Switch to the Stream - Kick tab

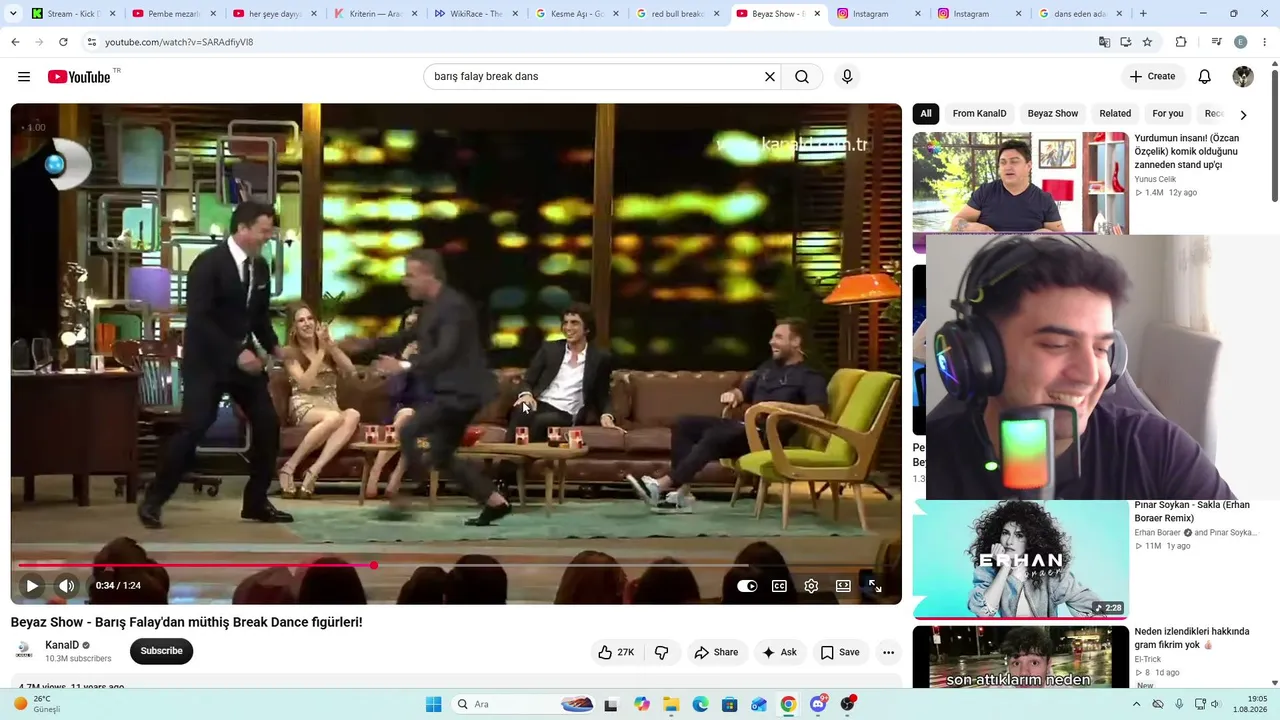pos(72,14)
